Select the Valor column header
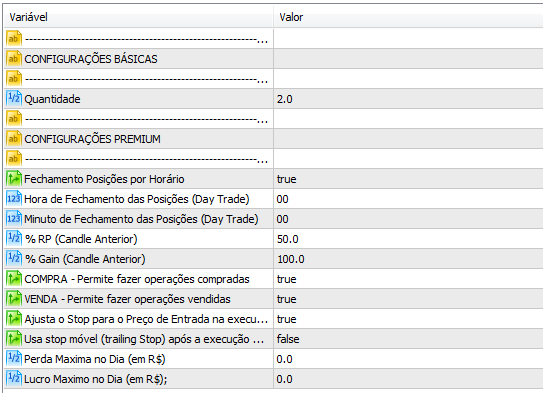543x393 pixels. 408,17
